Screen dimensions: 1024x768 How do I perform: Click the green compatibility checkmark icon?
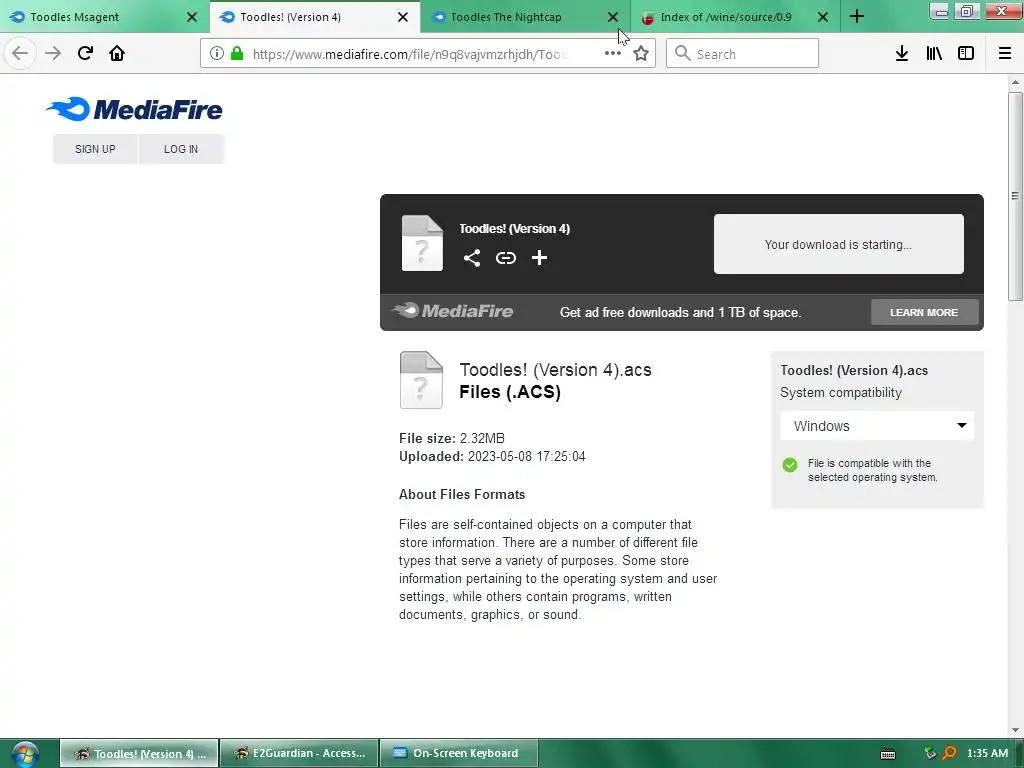coord(790,465)
